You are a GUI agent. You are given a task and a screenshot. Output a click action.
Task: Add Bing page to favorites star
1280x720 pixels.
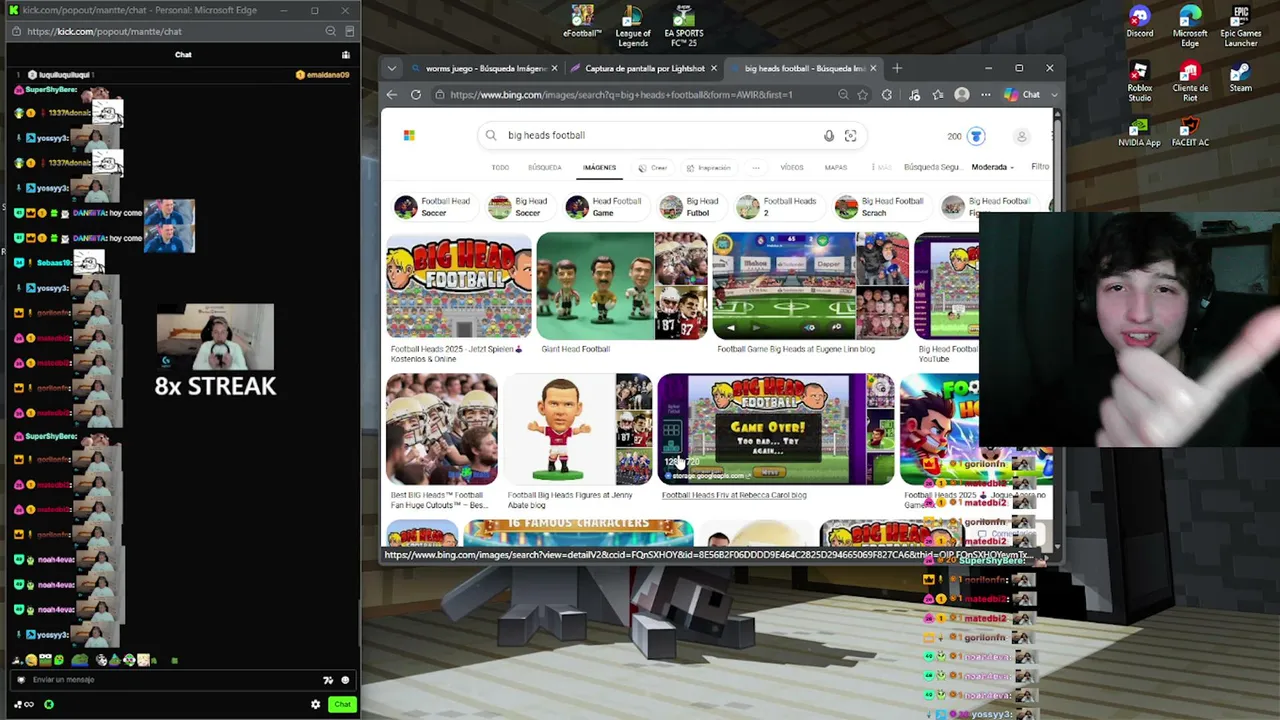coord(863,95)
